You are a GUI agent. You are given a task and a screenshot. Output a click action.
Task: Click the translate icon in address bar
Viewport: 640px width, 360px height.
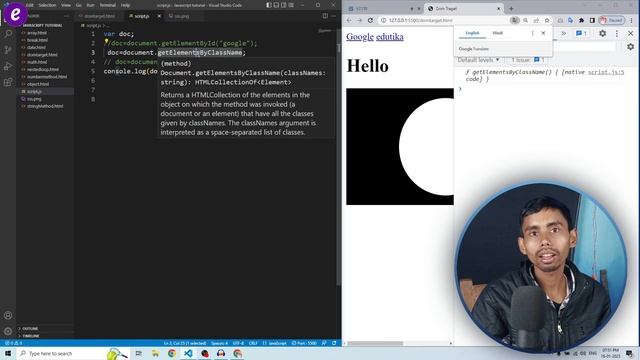[515, 20]
